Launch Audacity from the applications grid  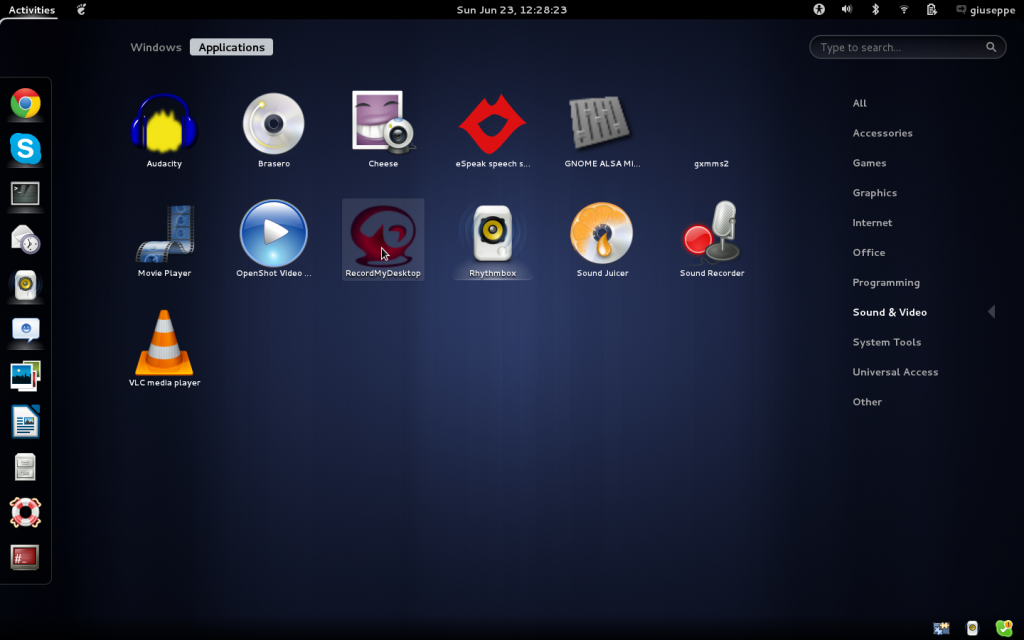(164, 130)
